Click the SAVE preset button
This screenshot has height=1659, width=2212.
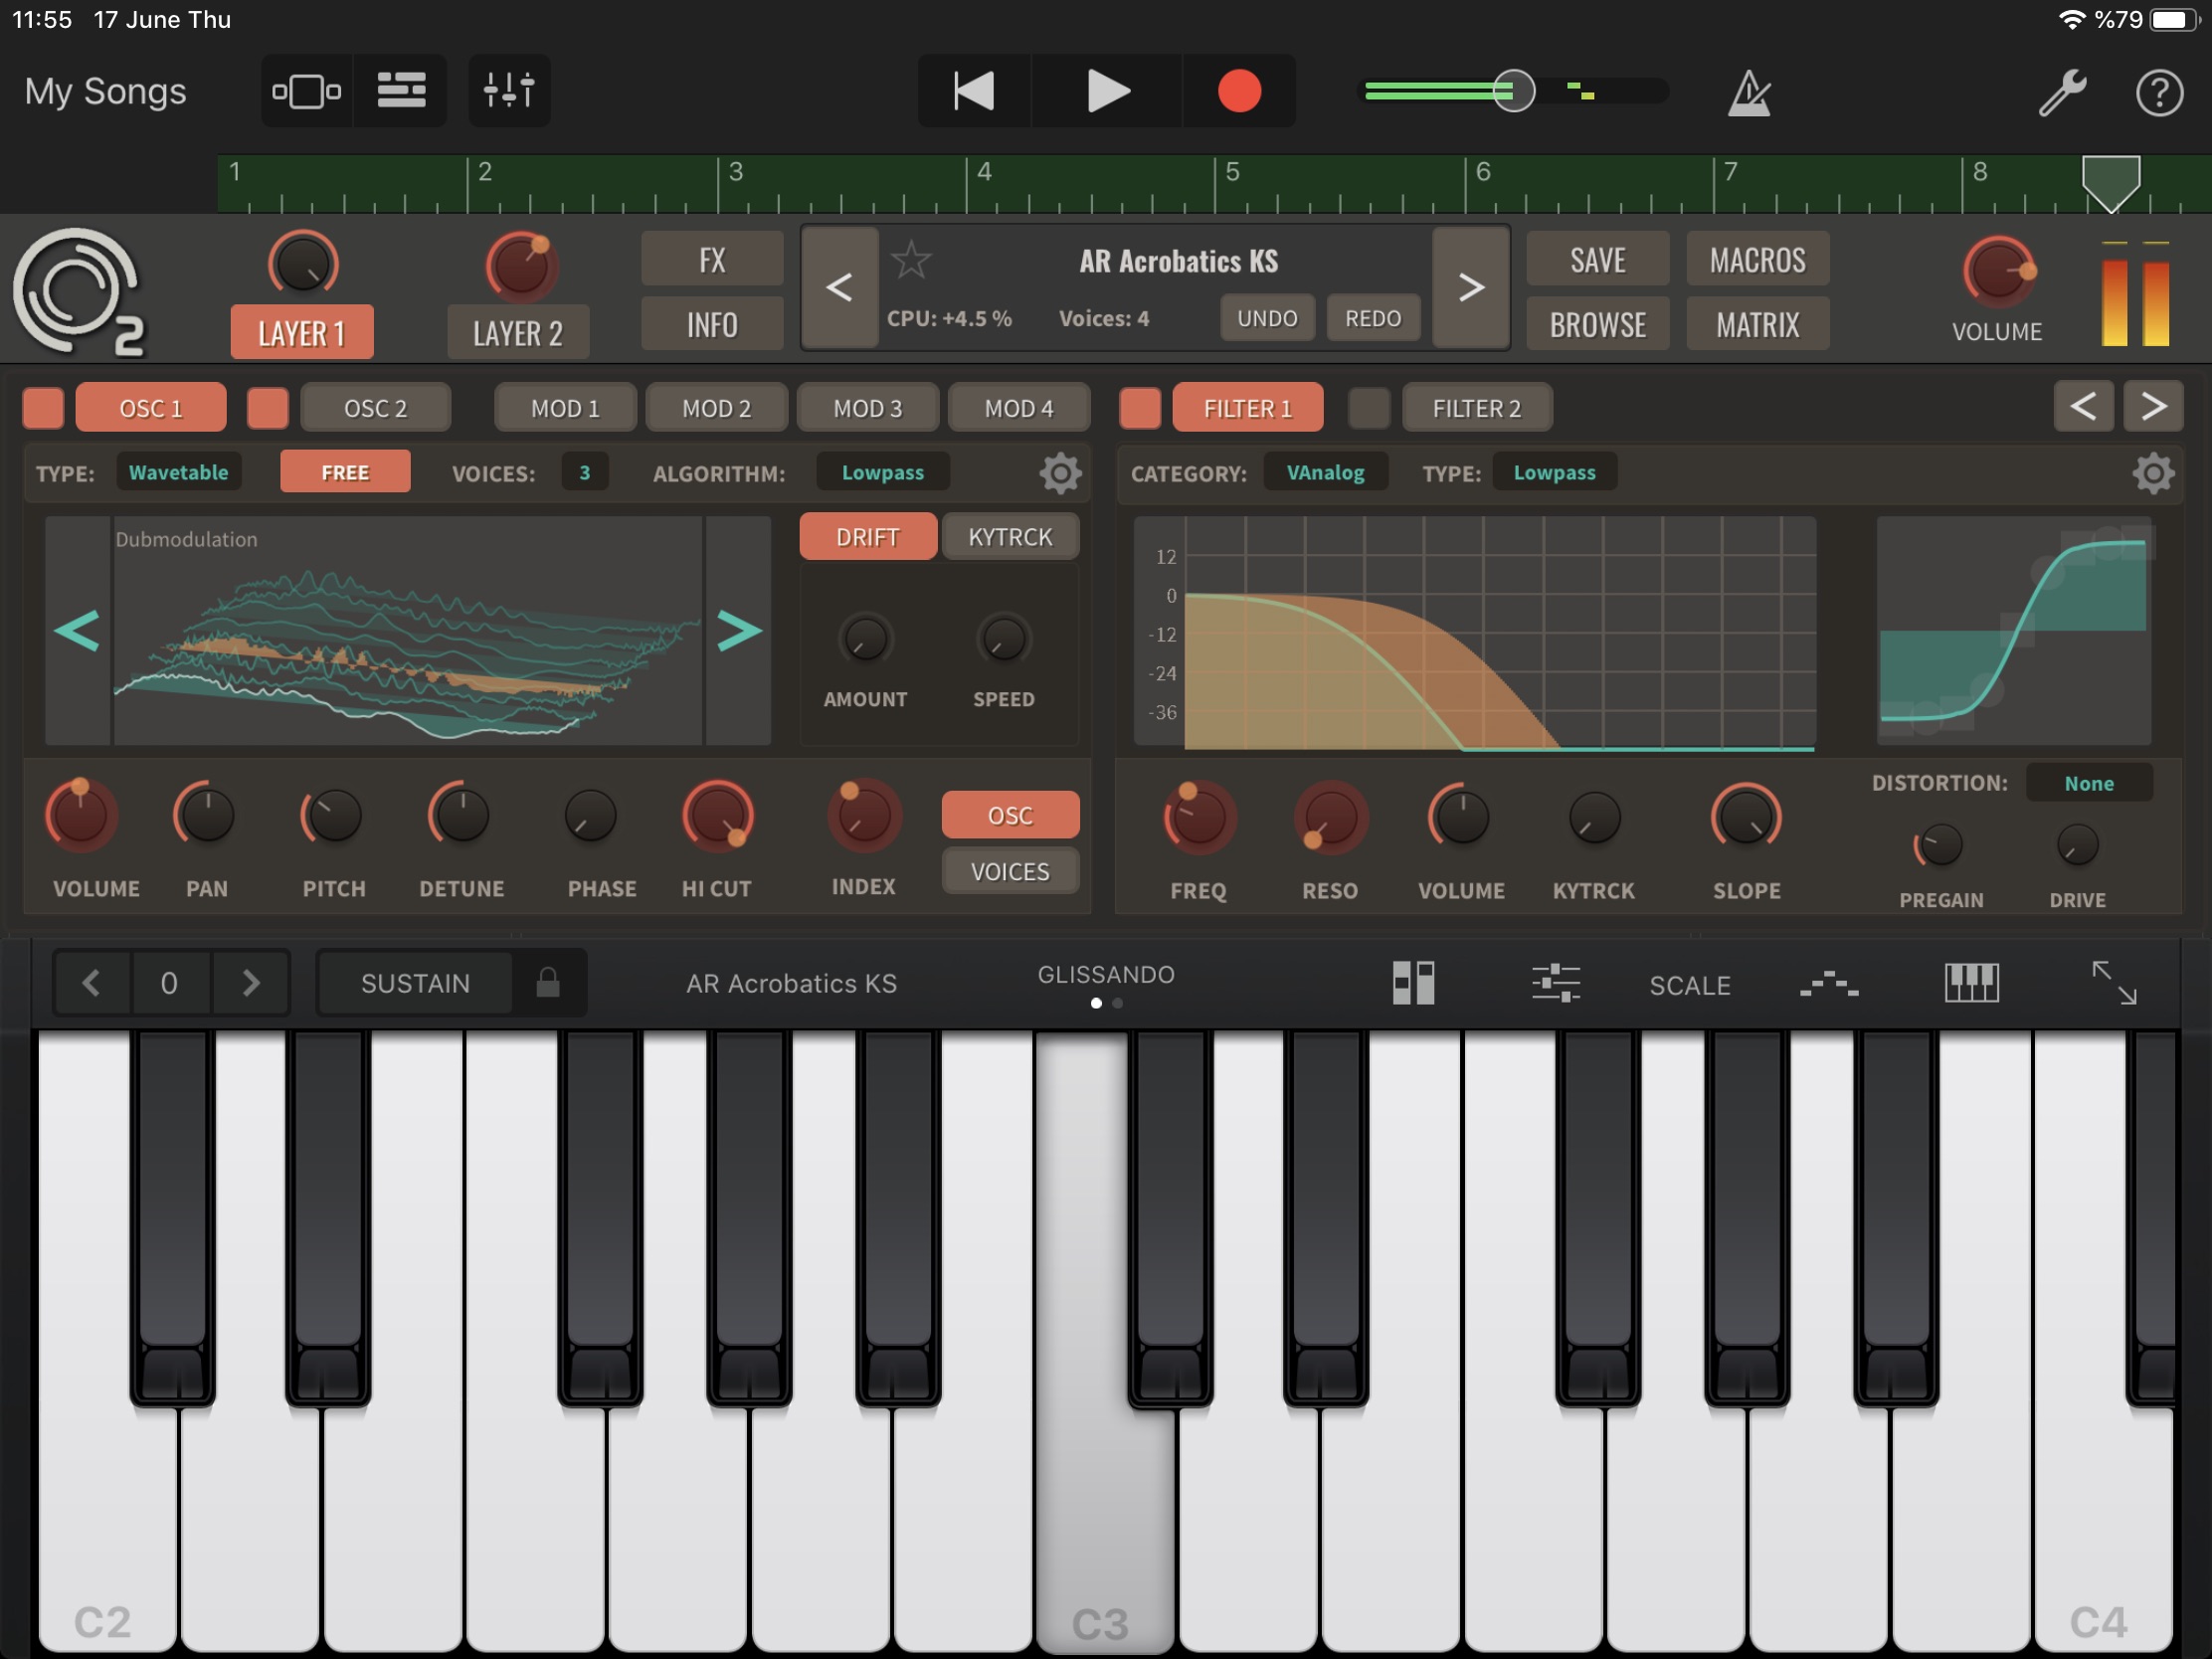(1597, 260)
